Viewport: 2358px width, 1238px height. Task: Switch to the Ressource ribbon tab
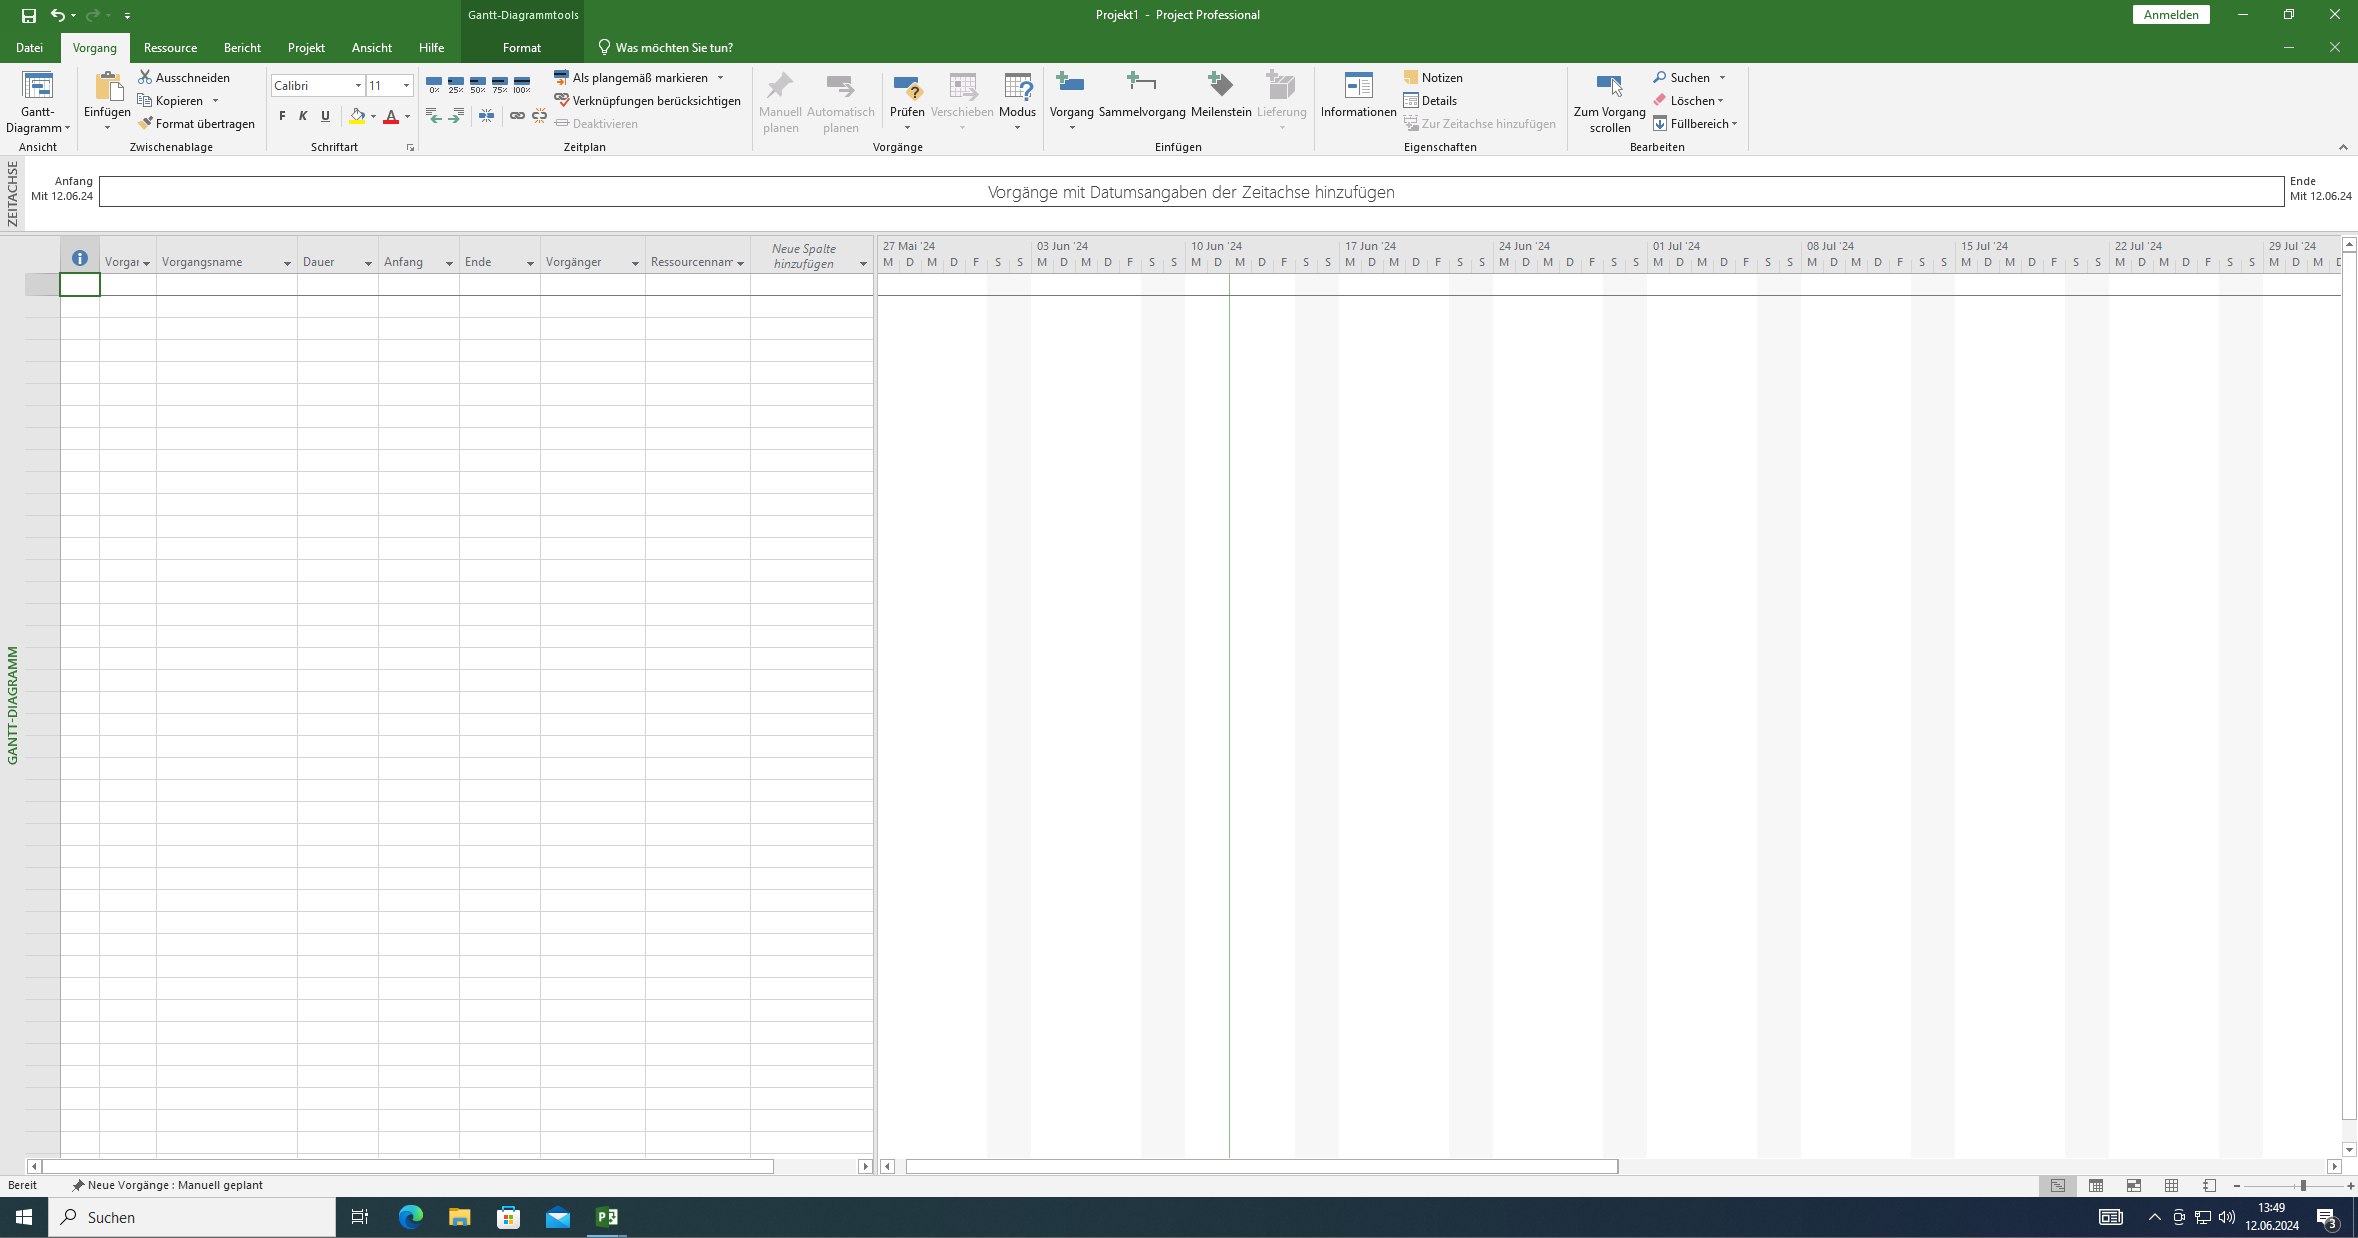170,47
